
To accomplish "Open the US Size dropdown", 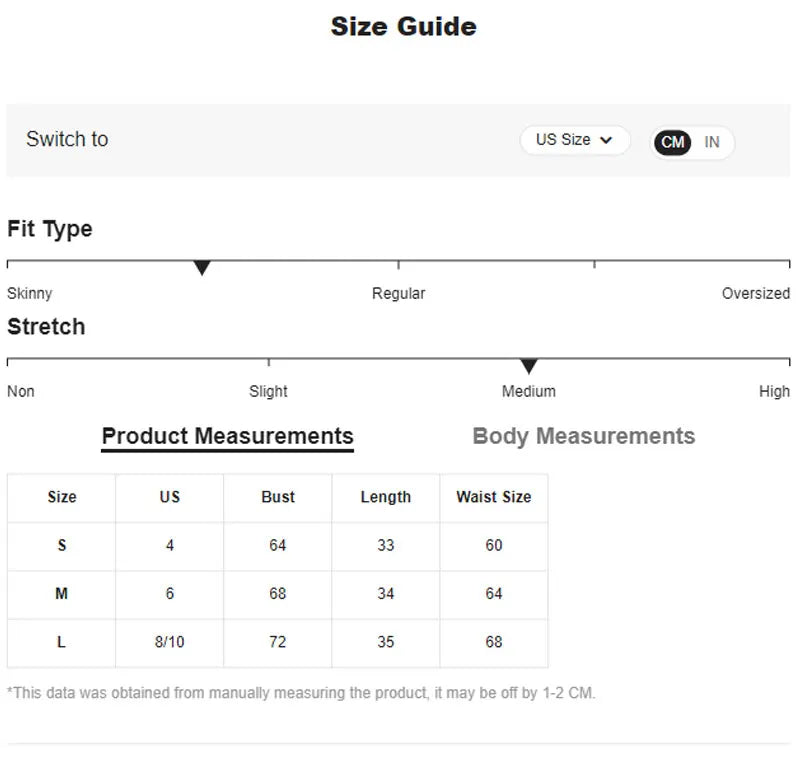I will tap(574, 140).
